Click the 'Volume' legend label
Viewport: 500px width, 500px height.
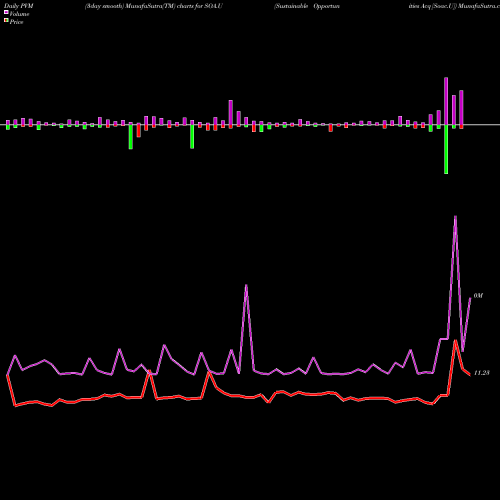pos(19,14)
